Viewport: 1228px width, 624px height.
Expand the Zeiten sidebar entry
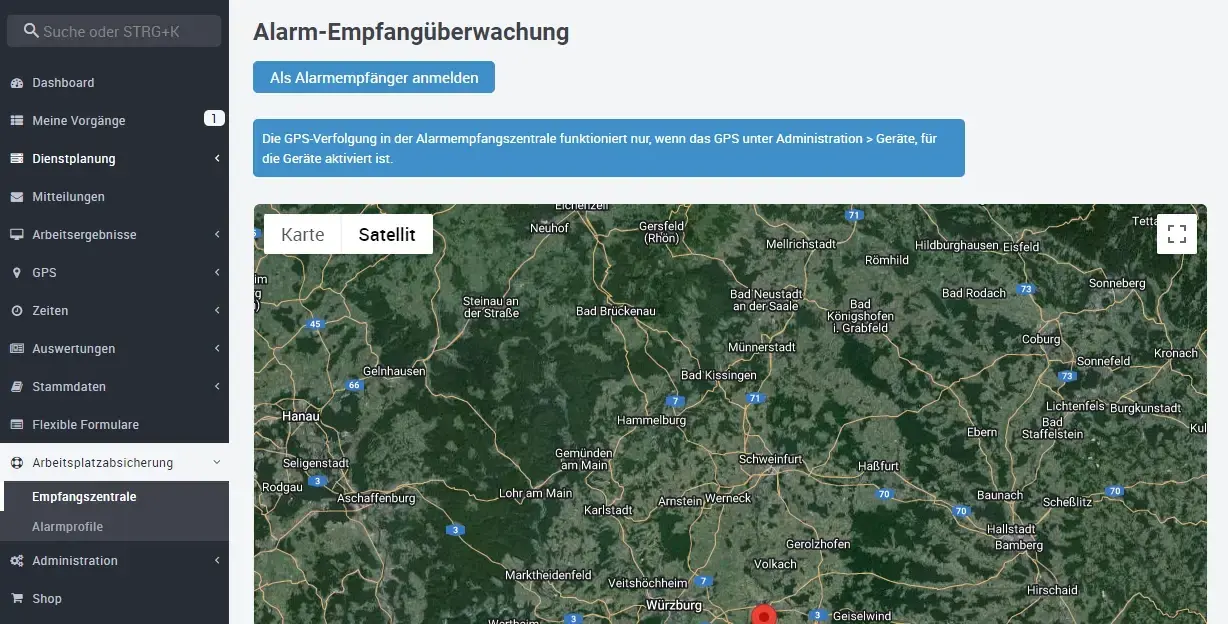coord(217,310)
